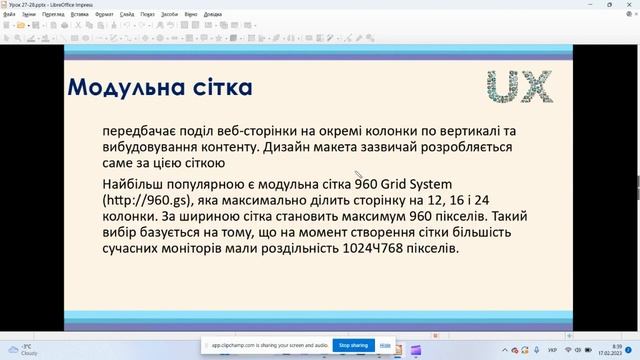Click the Модульна сітка slide title
Viewport: 640px width, 360px height.
[x=160, y=87]
